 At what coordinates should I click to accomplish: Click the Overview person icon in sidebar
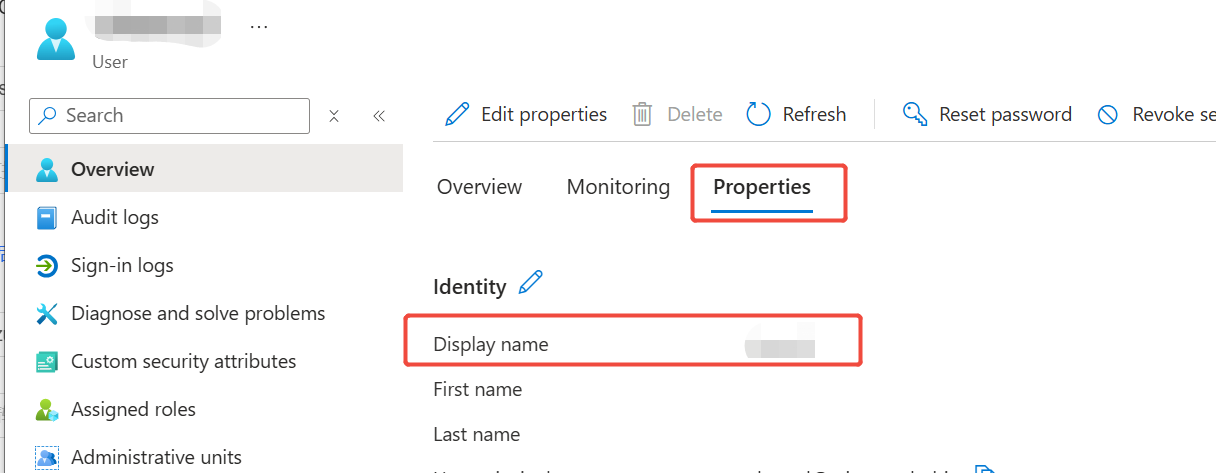click(47, 169)
